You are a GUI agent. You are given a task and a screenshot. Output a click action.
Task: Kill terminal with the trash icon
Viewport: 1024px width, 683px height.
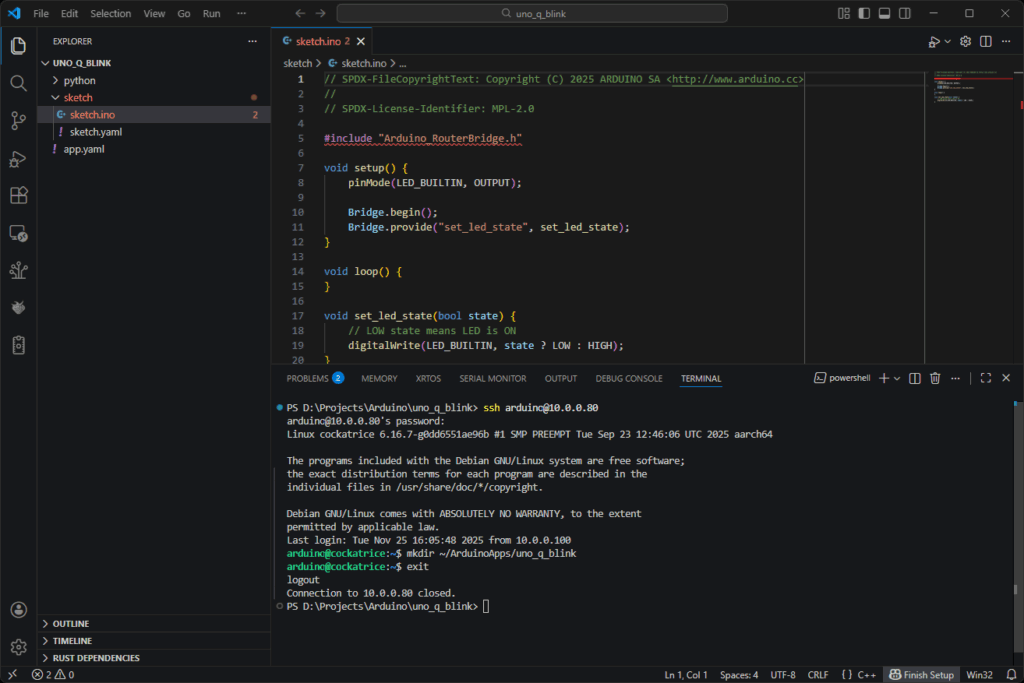[x=935, y=378]
